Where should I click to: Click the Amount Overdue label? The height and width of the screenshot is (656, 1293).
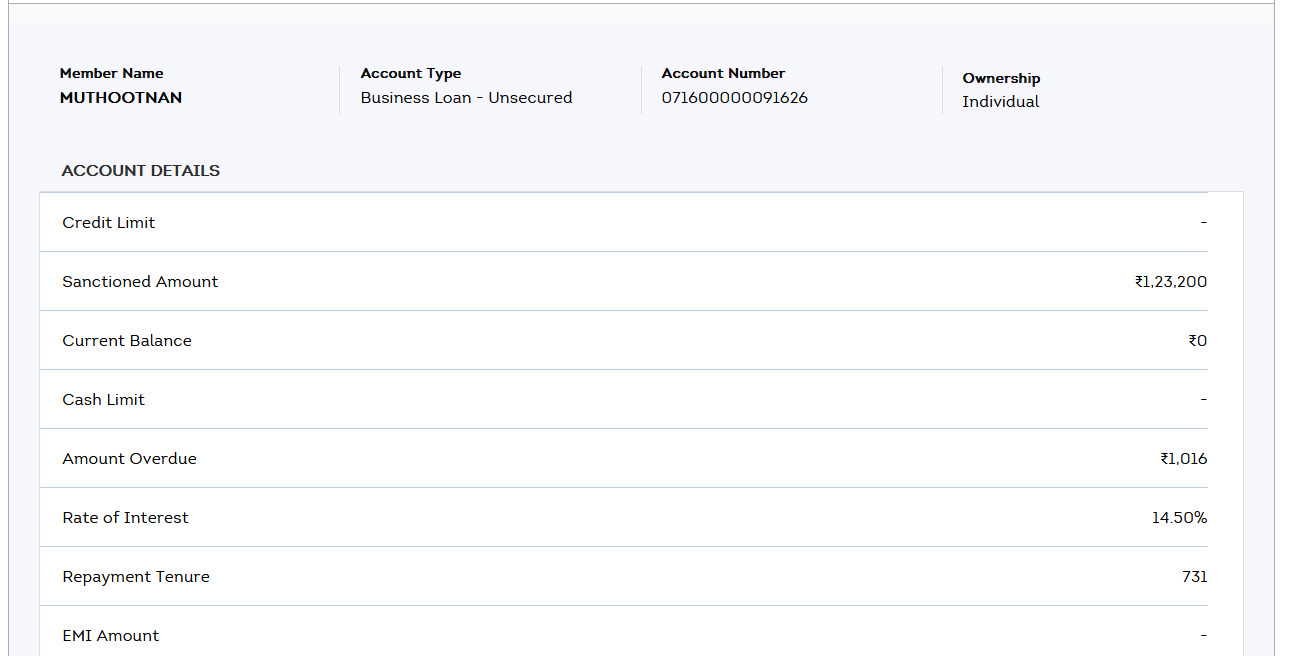(130, 459)
